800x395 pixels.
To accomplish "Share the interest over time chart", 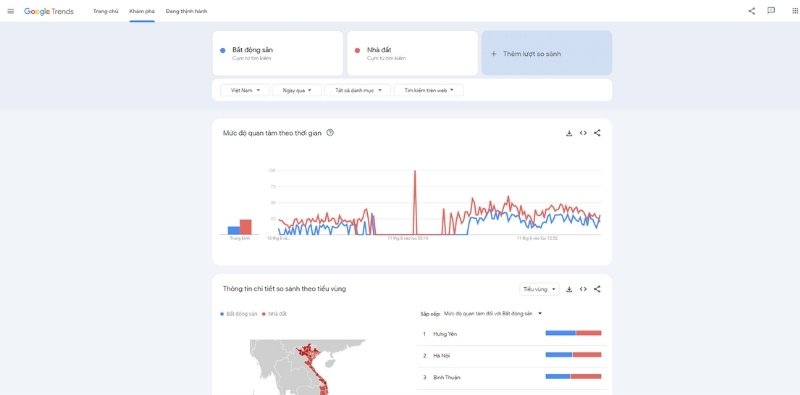I will click(597, 133).
